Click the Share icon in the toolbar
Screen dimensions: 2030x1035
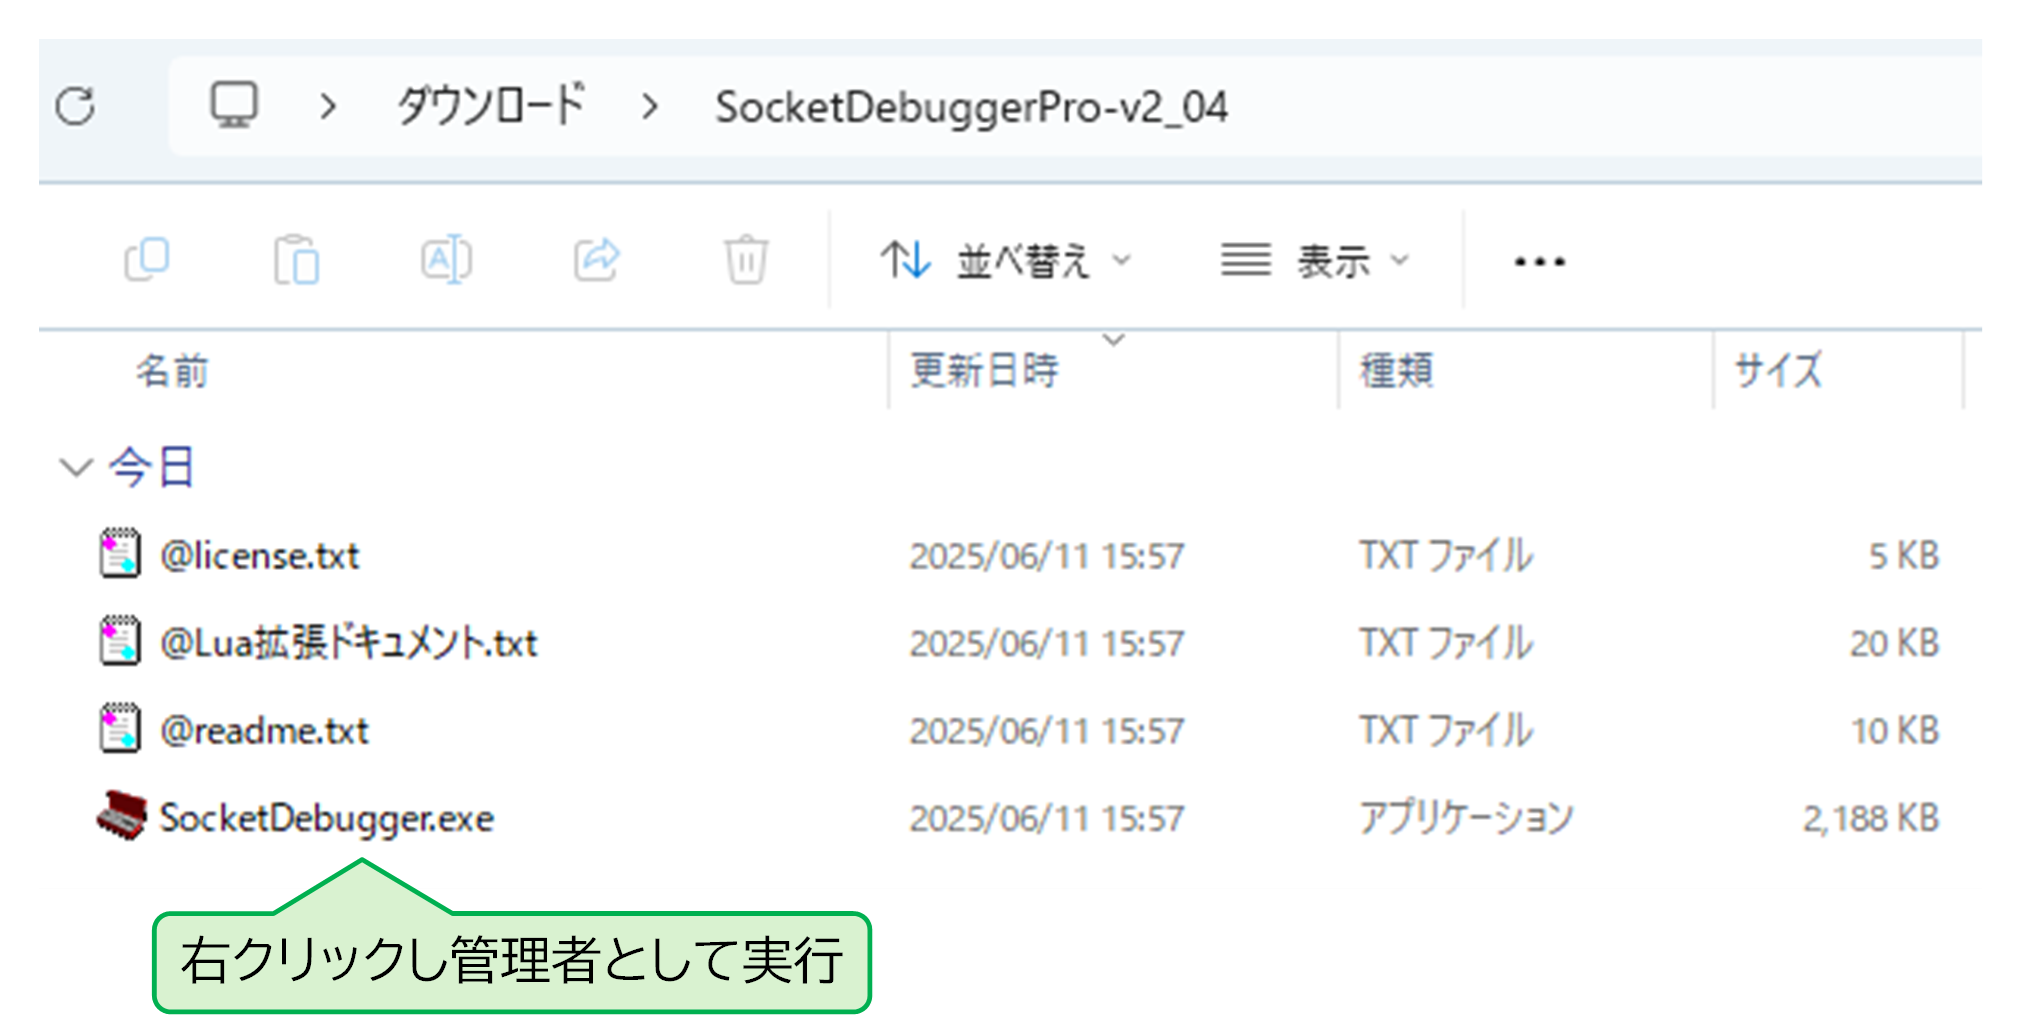tap(596, 259)
